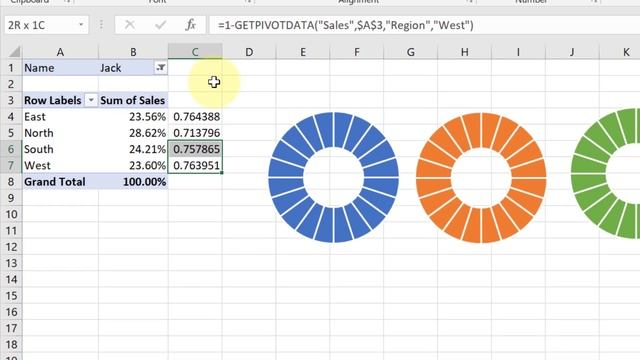Select row 8 header
The width and height of the screenshot is (640, 360).
[11, 182]
